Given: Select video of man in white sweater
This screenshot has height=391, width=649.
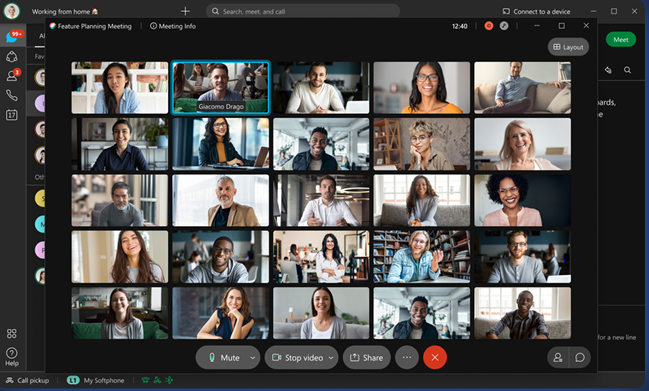Looking at the screenshot, I should [x=321, y=88].
